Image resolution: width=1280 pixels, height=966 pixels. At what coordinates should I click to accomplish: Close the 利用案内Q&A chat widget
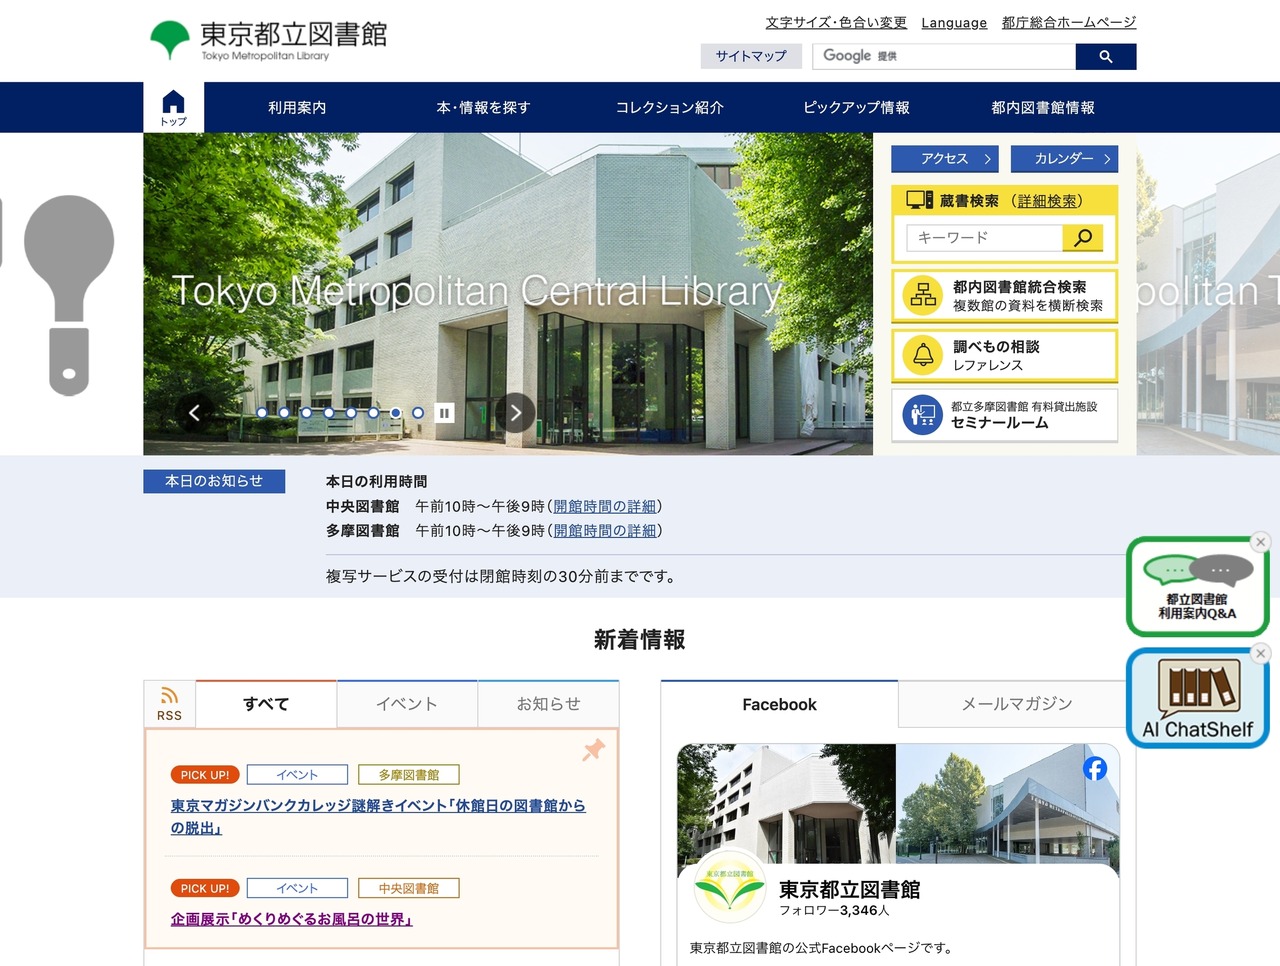coord(1260,542)
